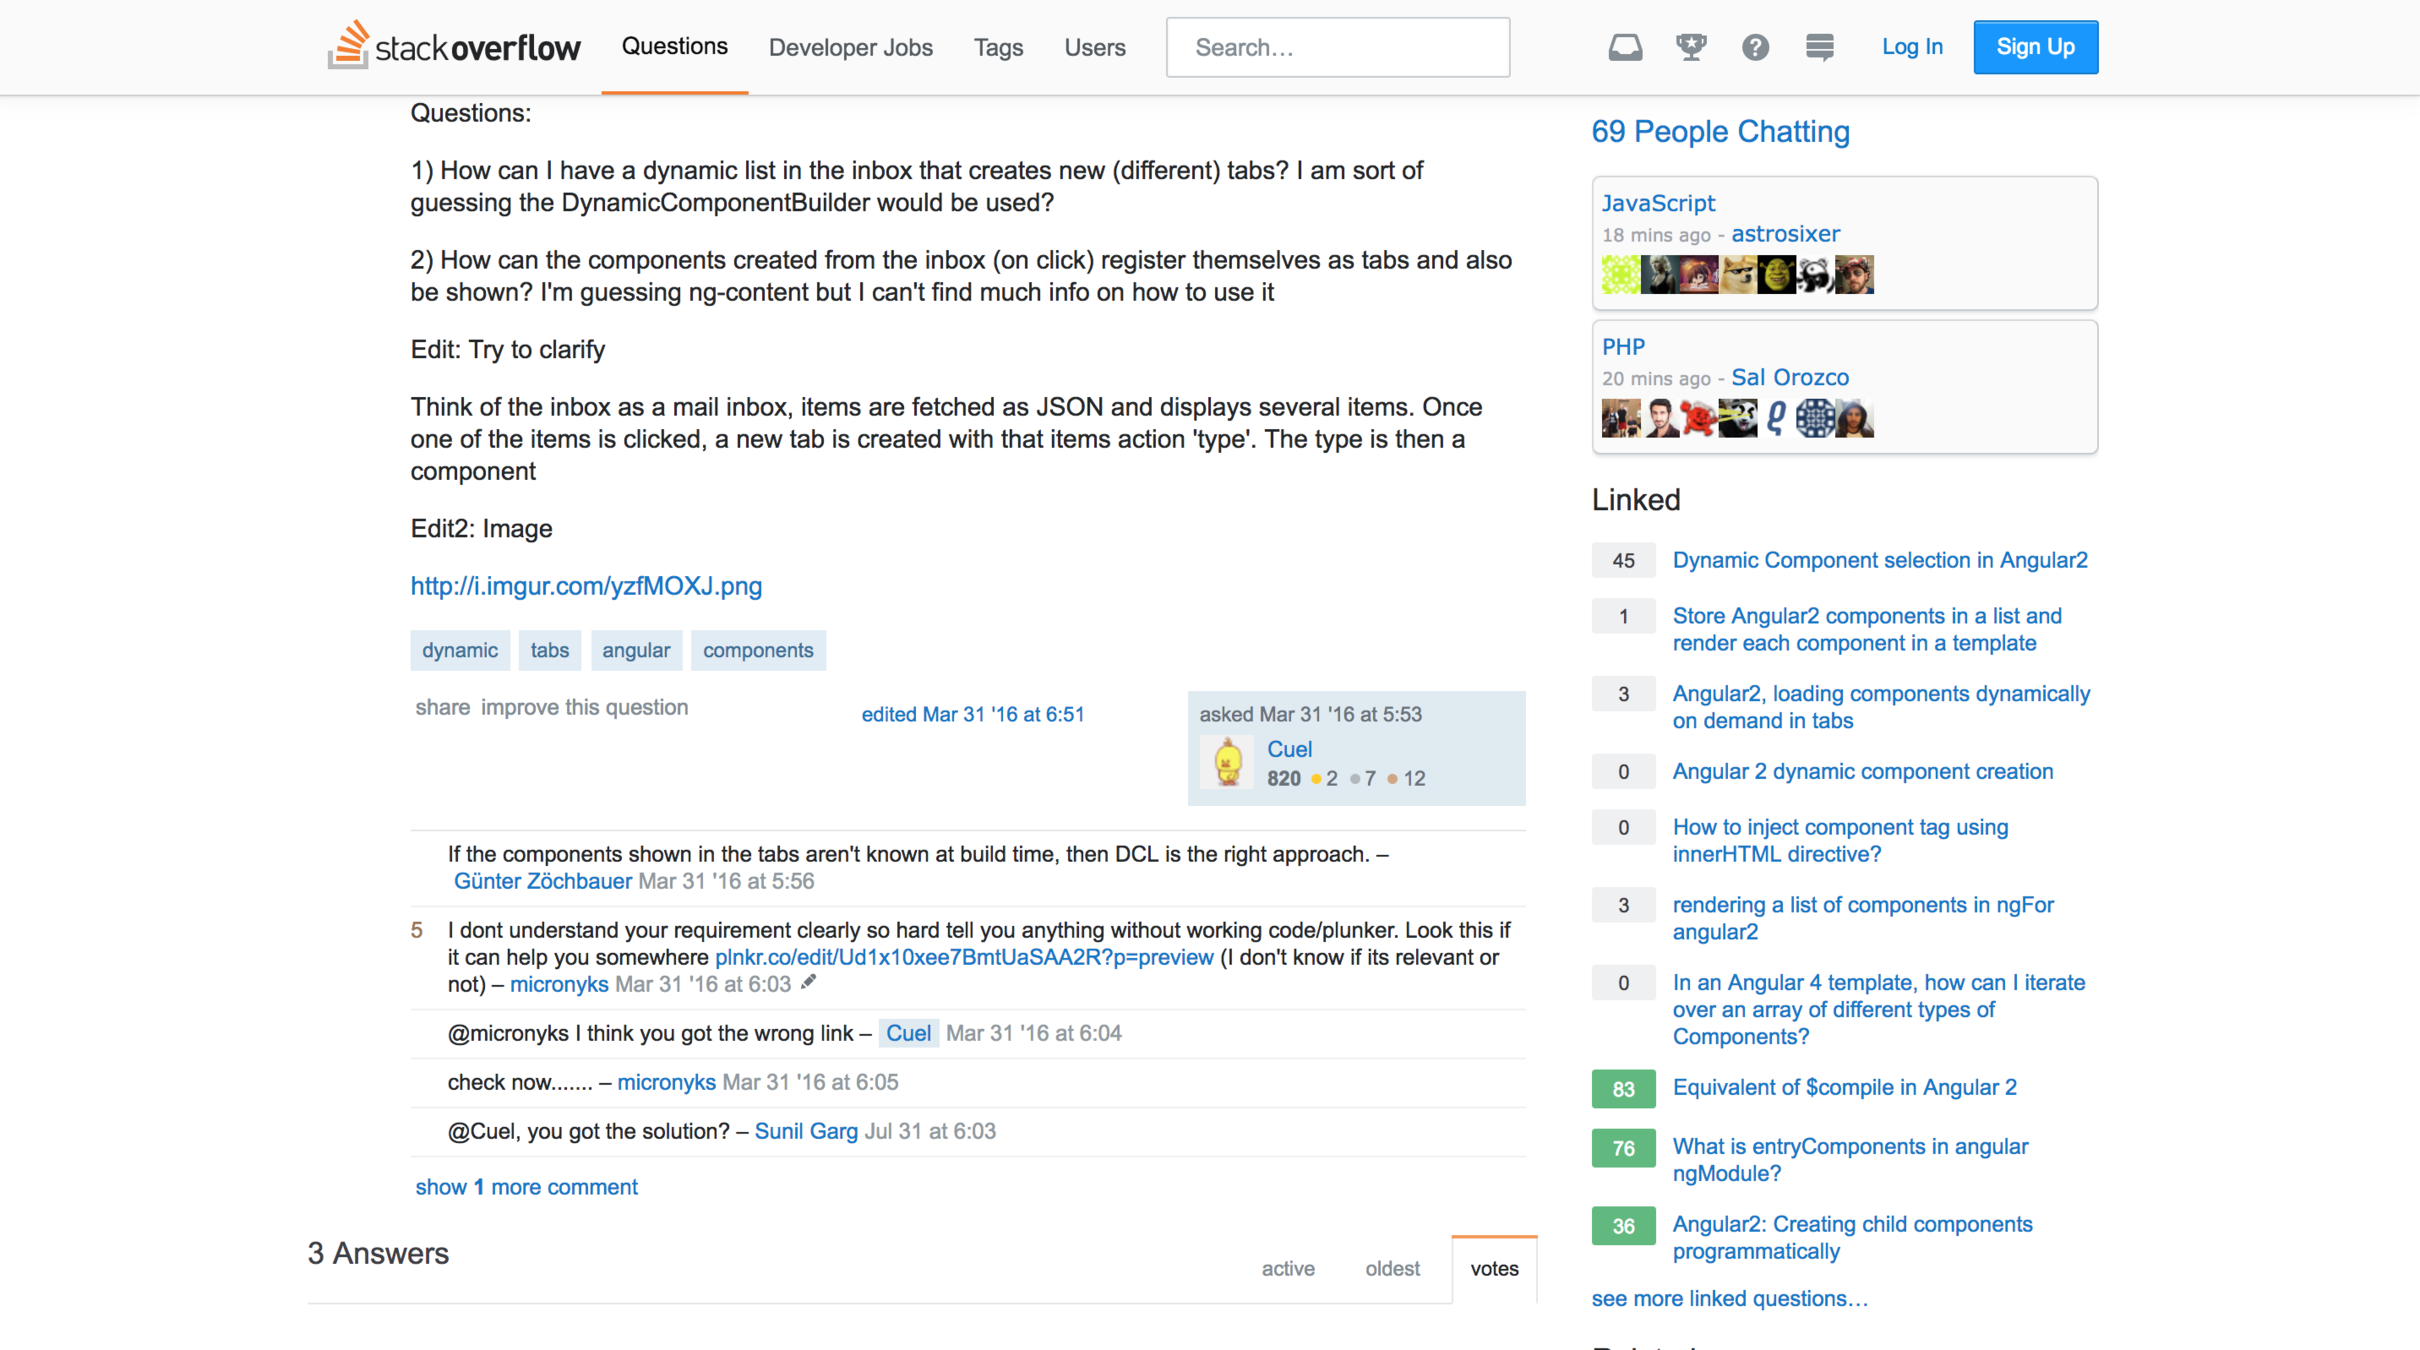Open Developer Jobs in navigation
This screenshot has width=2420, height=1350.
pyautogui.click(x=850, y=47)
